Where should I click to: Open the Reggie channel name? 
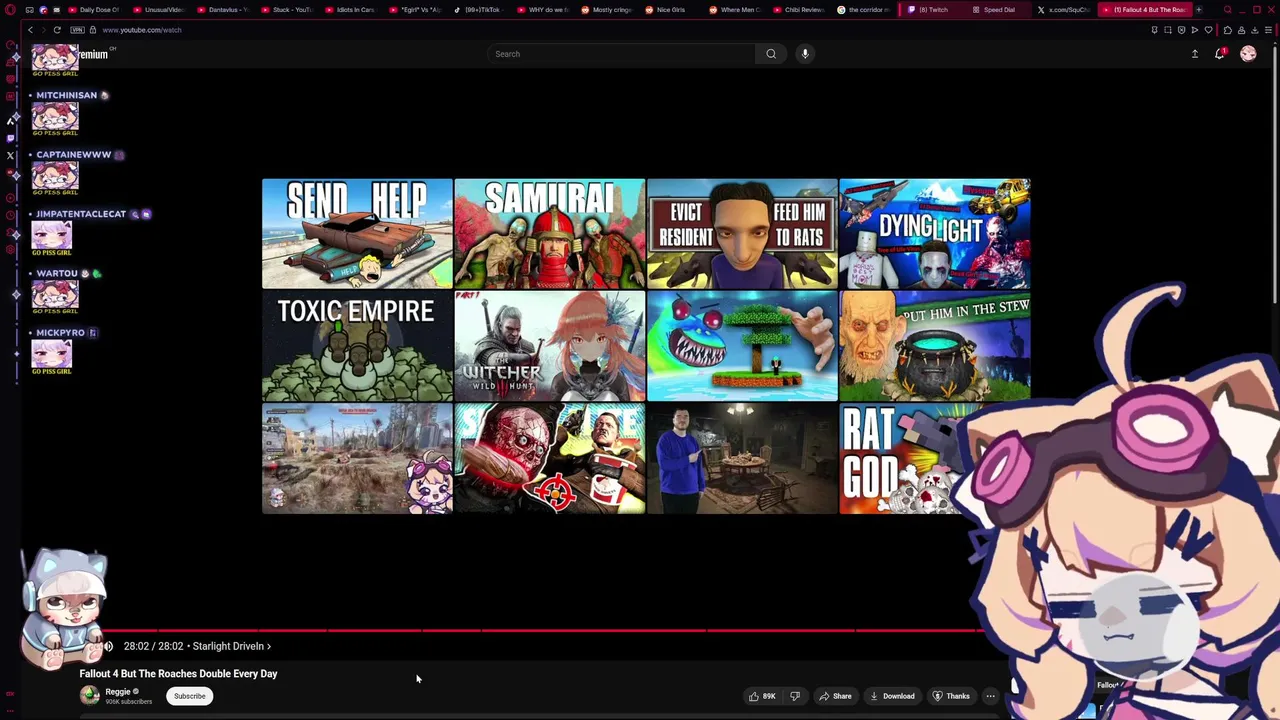coord(118,691)
